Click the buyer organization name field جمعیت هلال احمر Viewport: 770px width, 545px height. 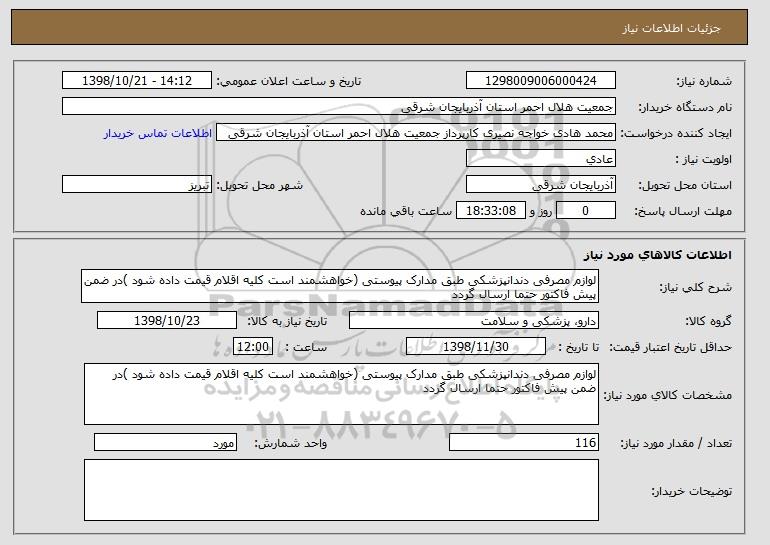click(339, 107)
